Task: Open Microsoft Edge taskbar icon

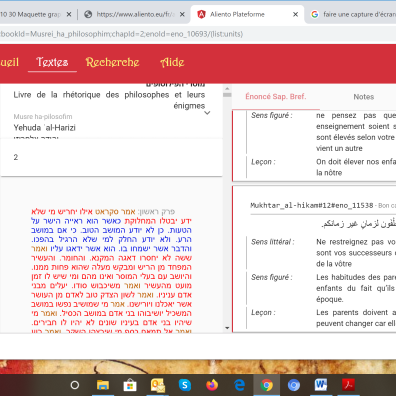Action: pos(239,385)
